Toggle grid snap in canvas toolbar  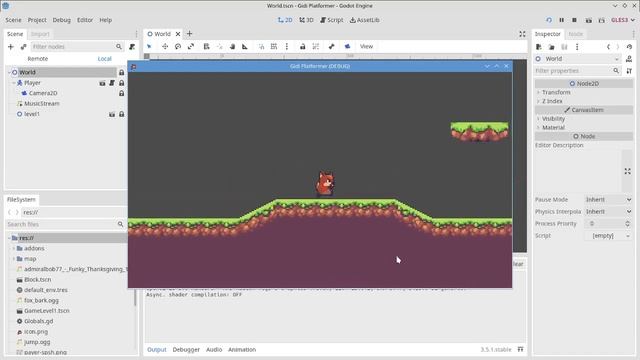pos(274,47)
